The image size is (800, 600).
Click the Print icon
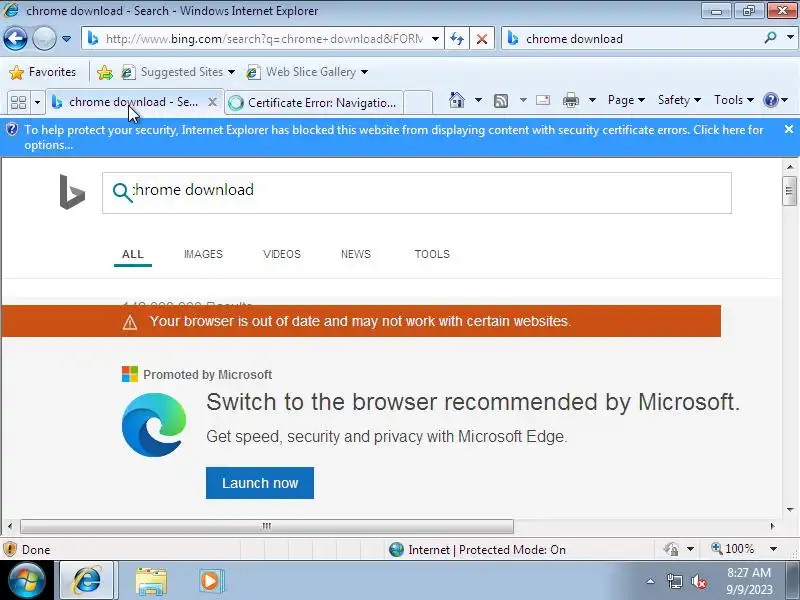coord(570,101)
